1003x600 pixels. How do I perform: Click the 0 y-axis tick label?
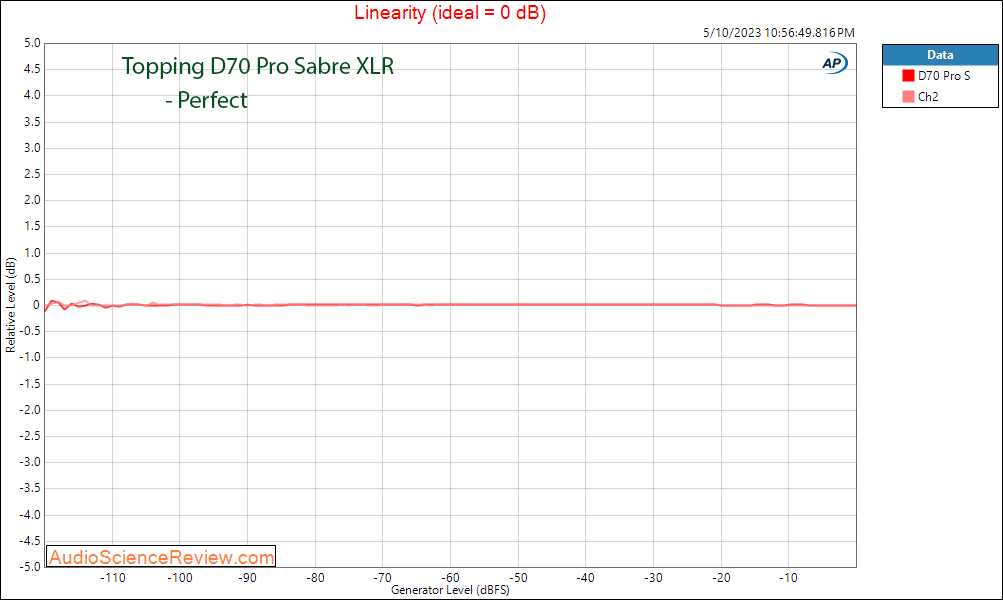(x=36, y=306)
